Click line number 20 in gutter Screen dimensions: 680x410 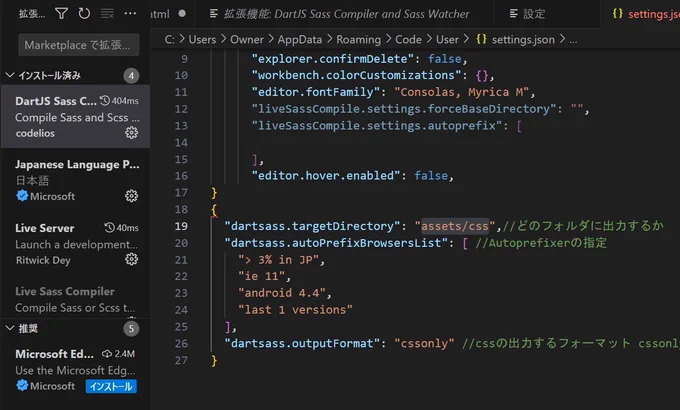[181, 243]
